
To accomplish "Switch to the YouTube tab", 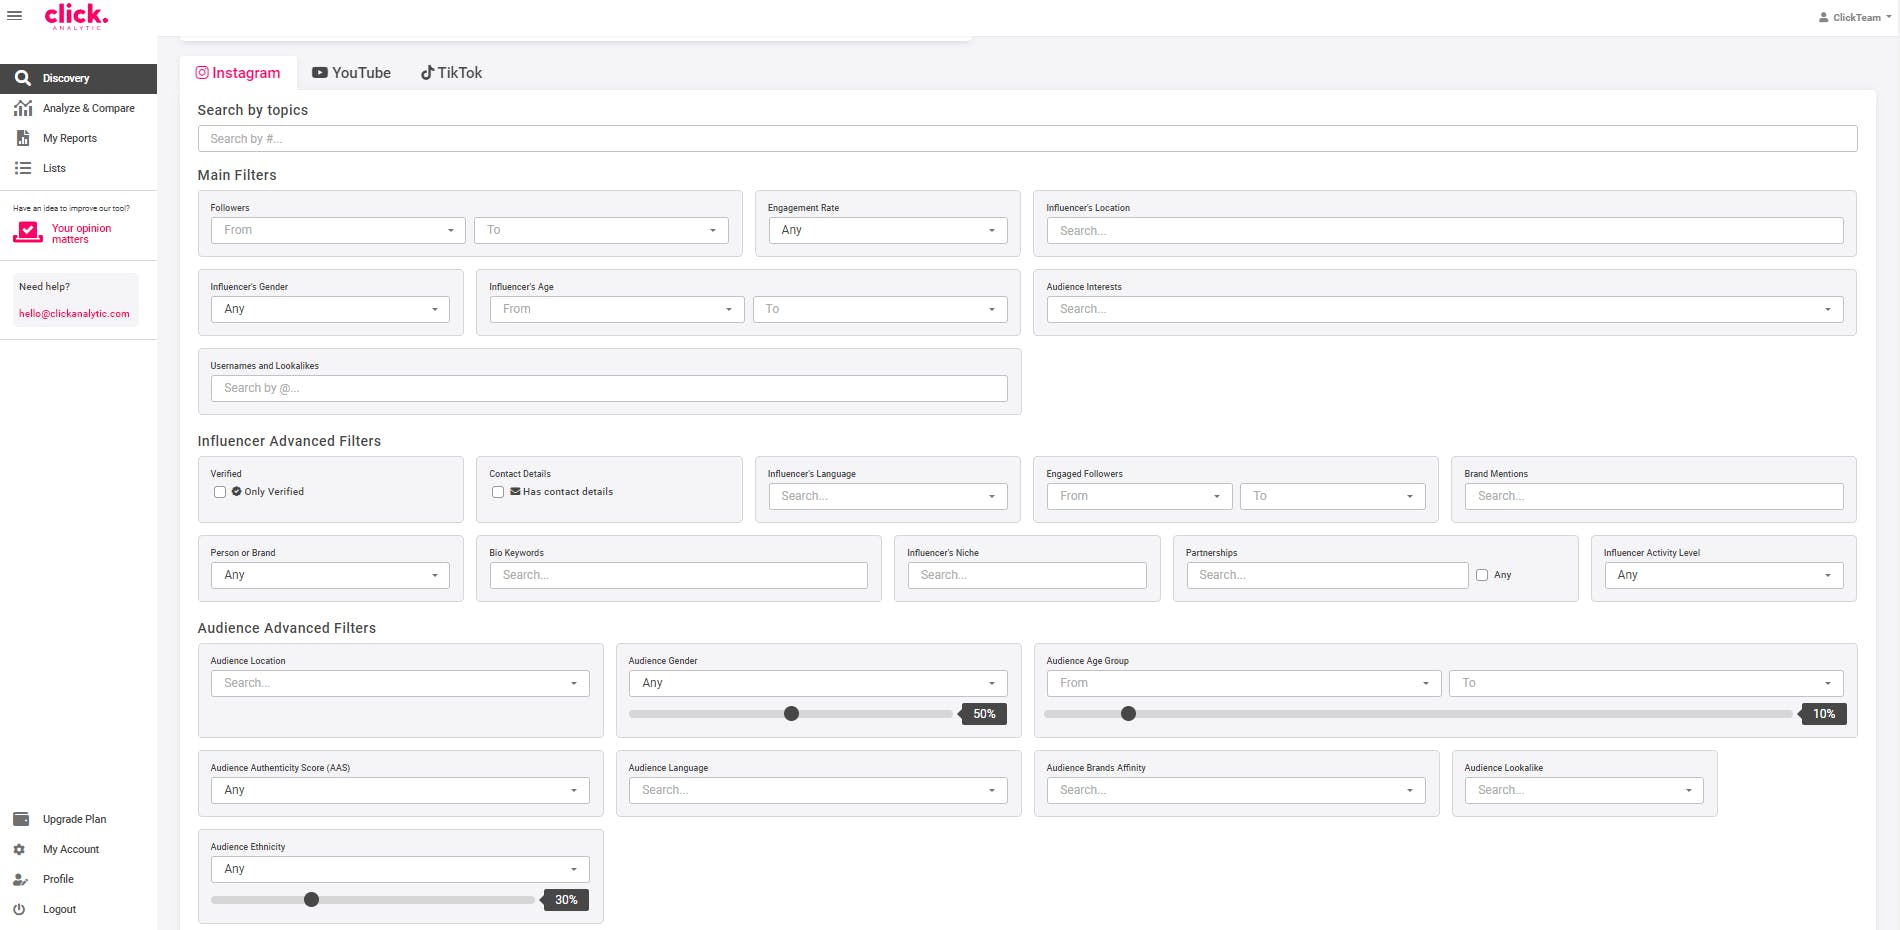I will coord(351,73).
